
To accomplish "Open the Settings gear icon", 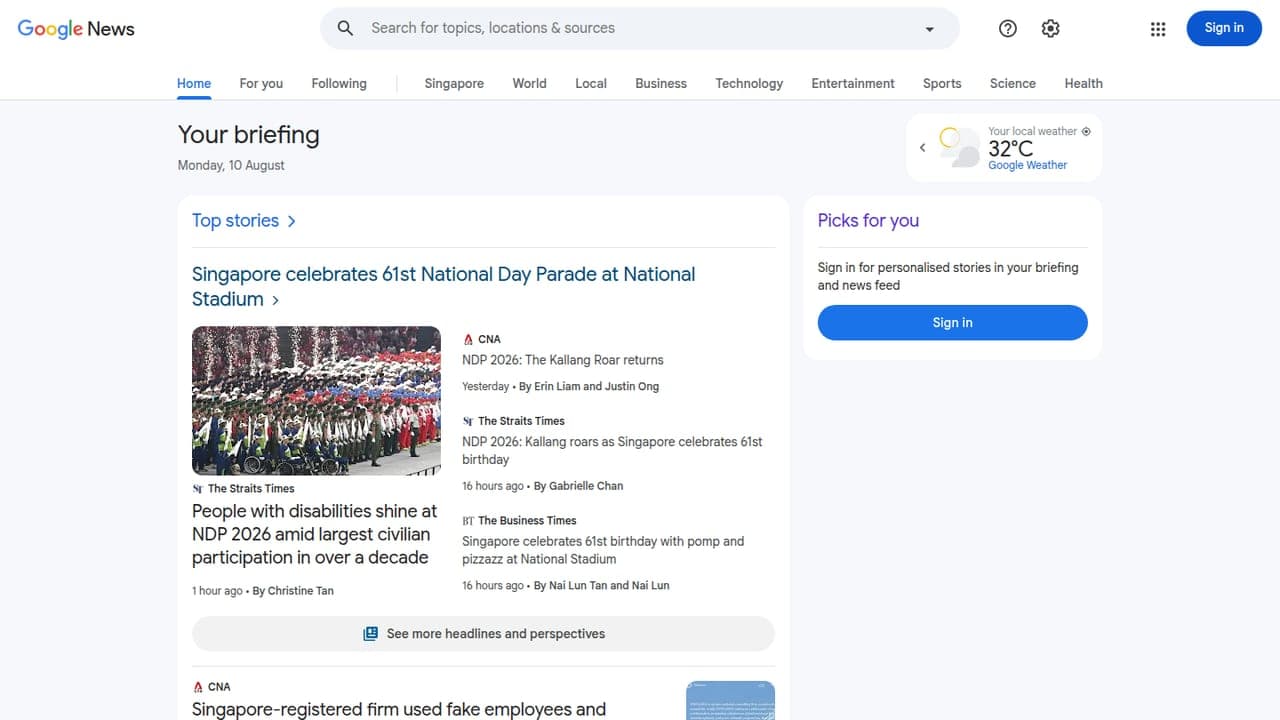I will [1050, 29].
